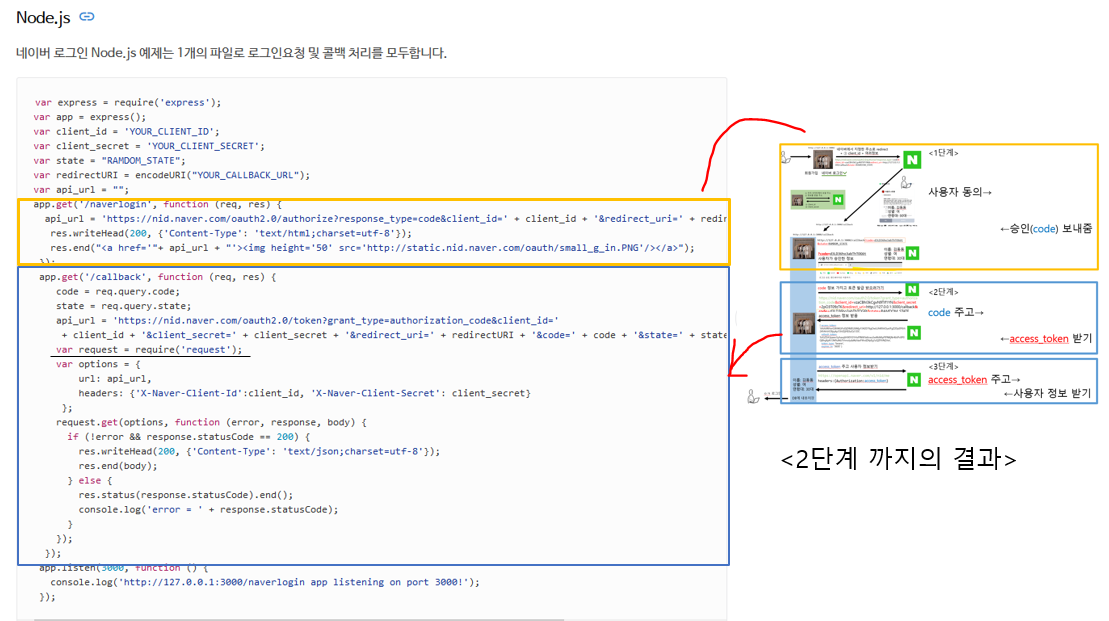Click the request.get(options, function…) line
1109x621 pixels.
pos(211,422)
